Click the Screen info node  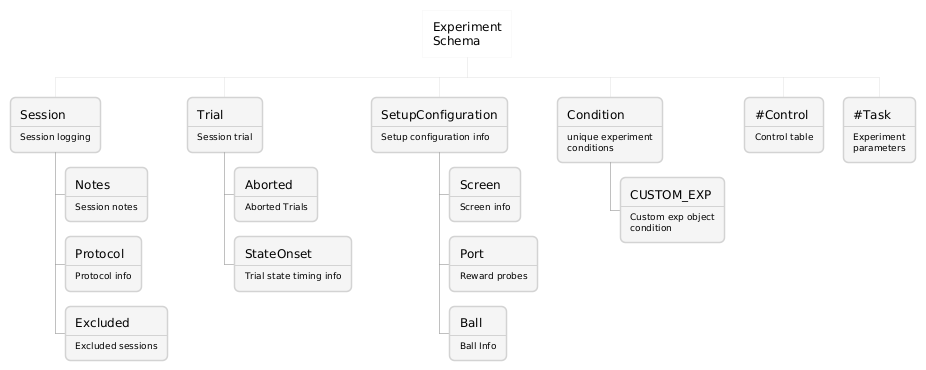click(x=485, y=195)
